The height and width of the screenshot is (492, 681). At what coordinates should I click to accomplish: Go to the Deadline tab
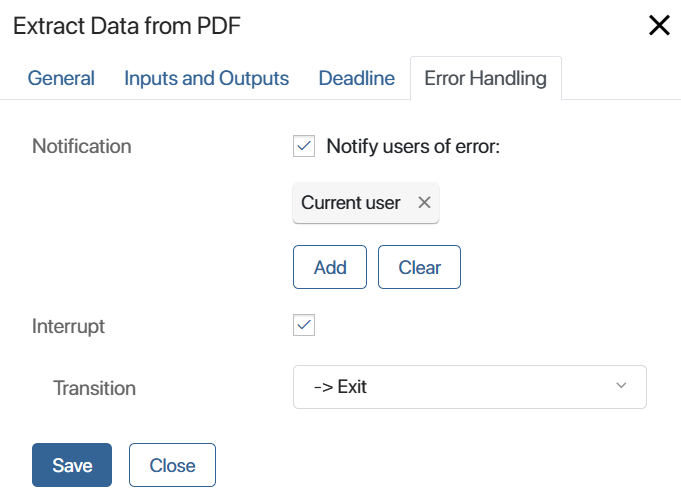click(x=357, y=79)
